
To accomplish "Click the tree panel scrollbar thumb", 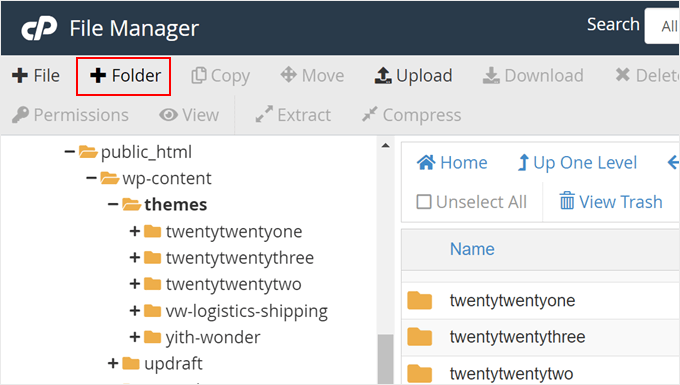I will pos(385,359).
